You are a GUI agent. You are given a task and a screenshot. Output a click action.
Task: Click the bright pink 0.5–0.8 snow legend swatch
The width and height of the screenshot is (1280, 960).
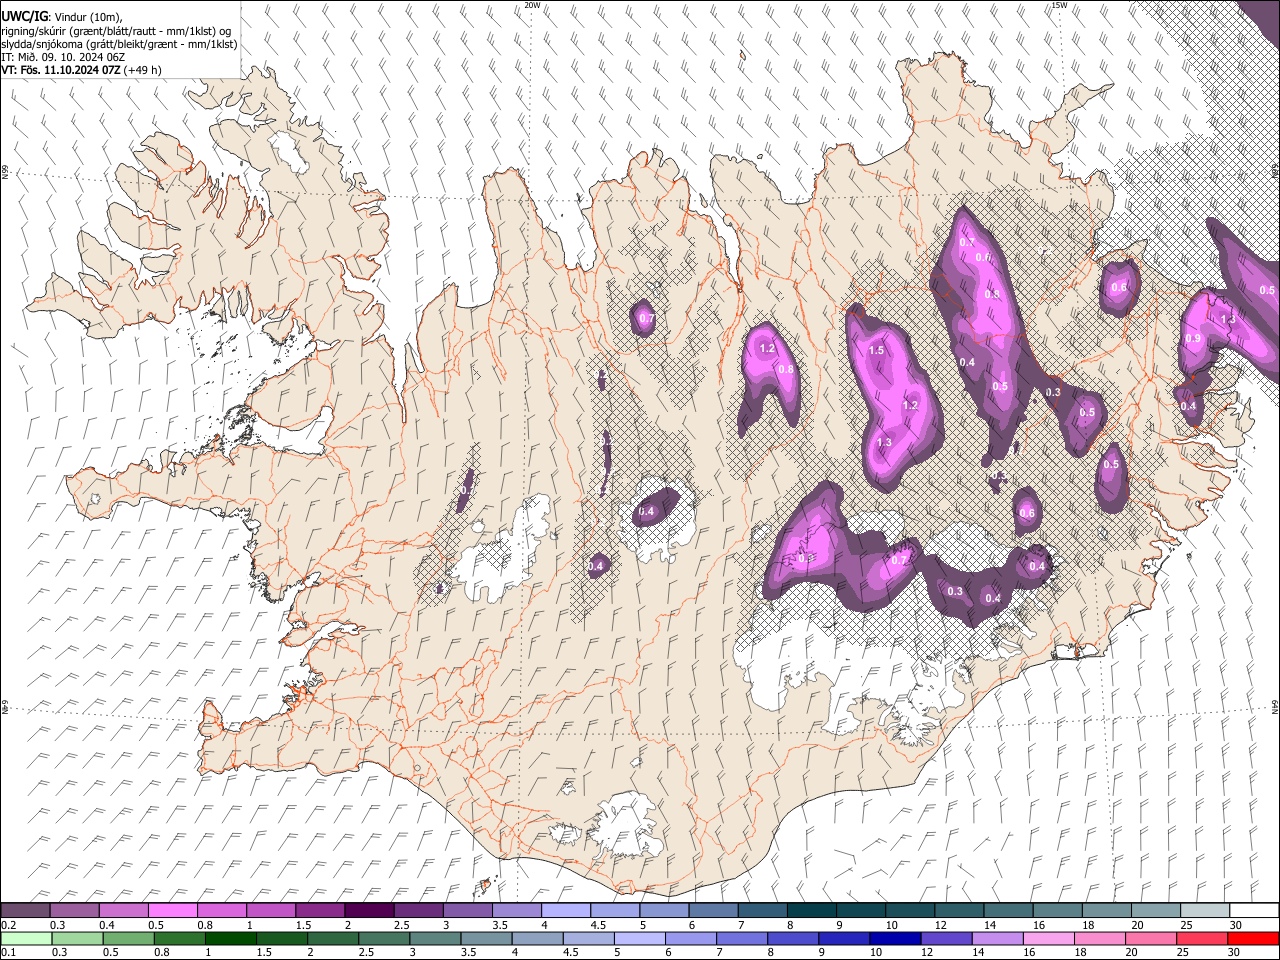tap(173, 910)
